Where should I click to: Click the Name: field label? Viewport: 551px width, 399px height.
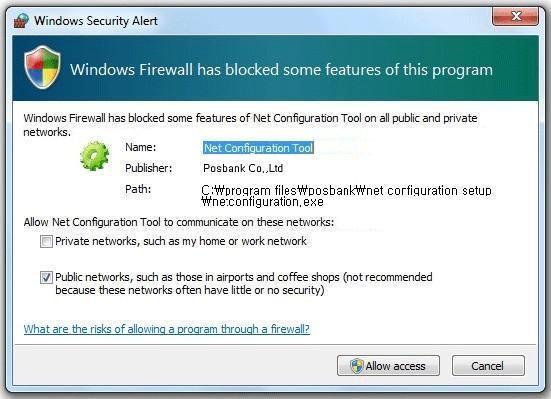point(141,147)
